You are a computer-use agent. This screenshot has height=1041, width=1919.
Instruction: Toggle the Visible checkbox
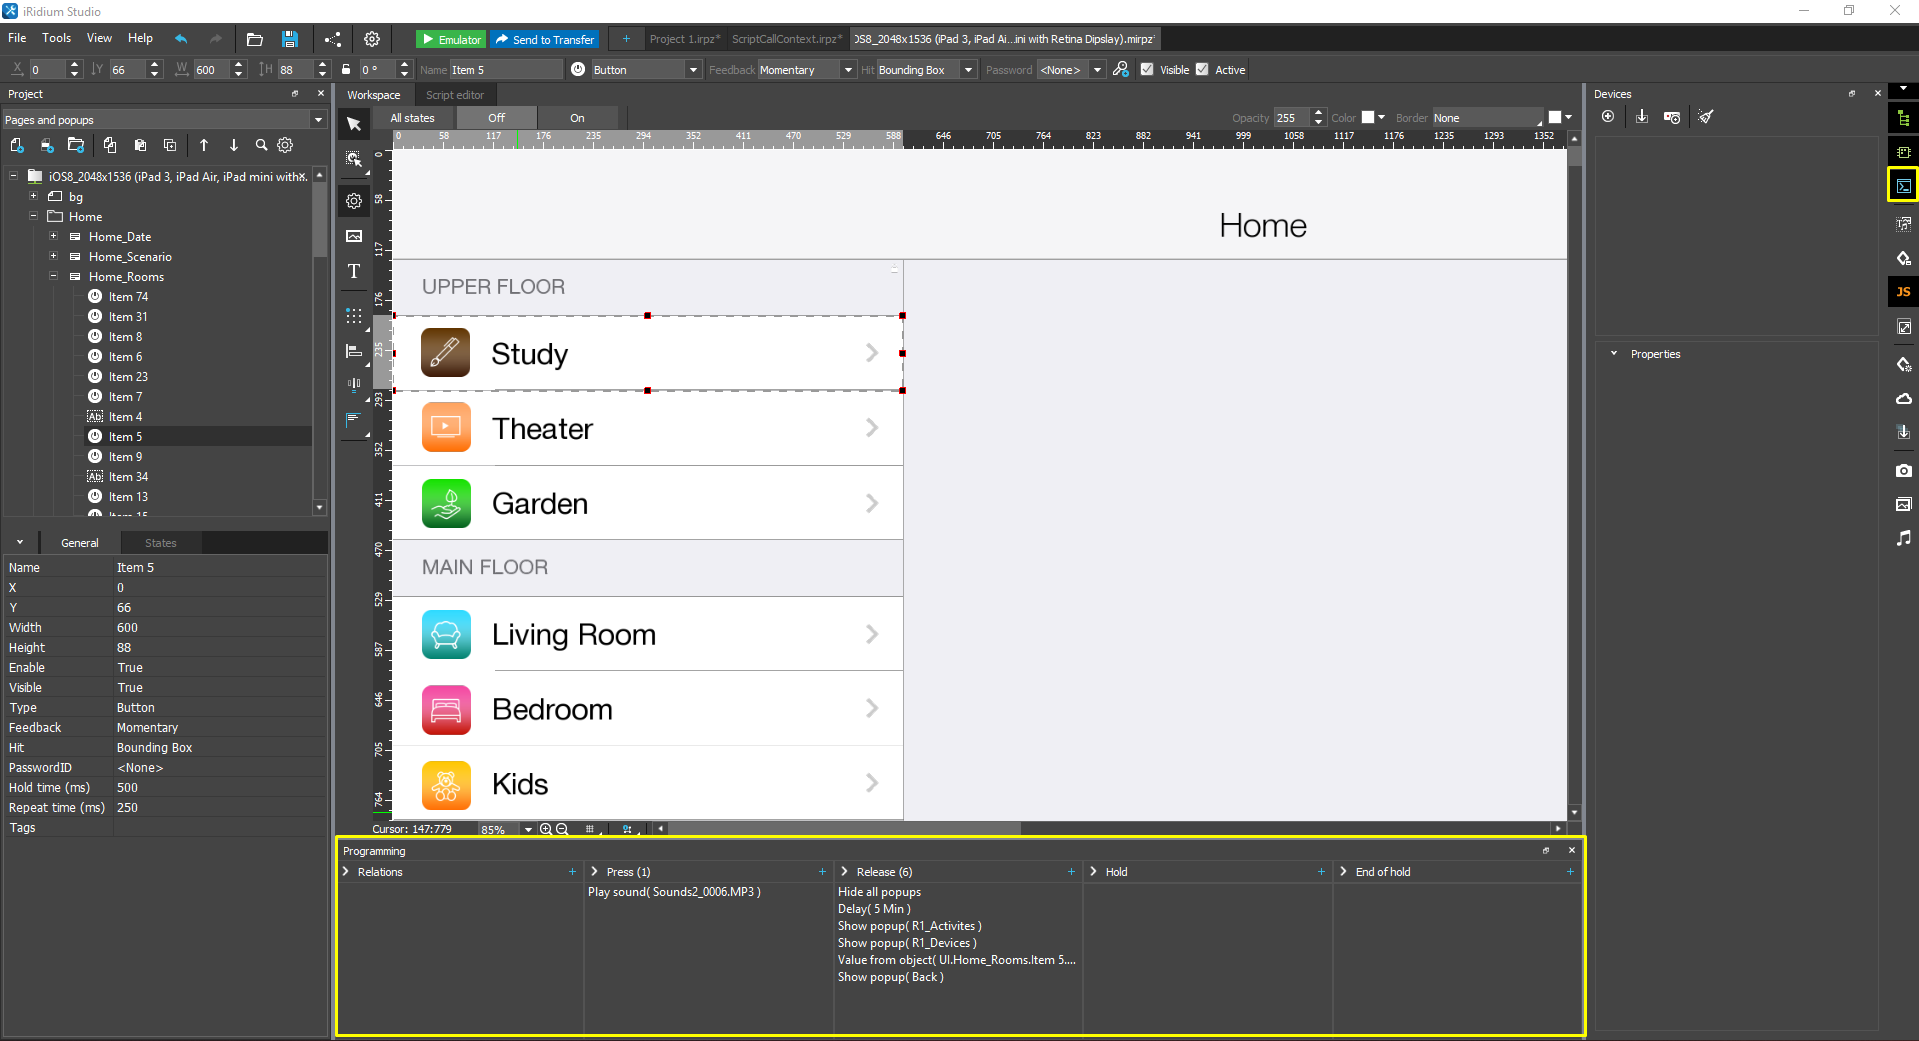[1147, 70]
